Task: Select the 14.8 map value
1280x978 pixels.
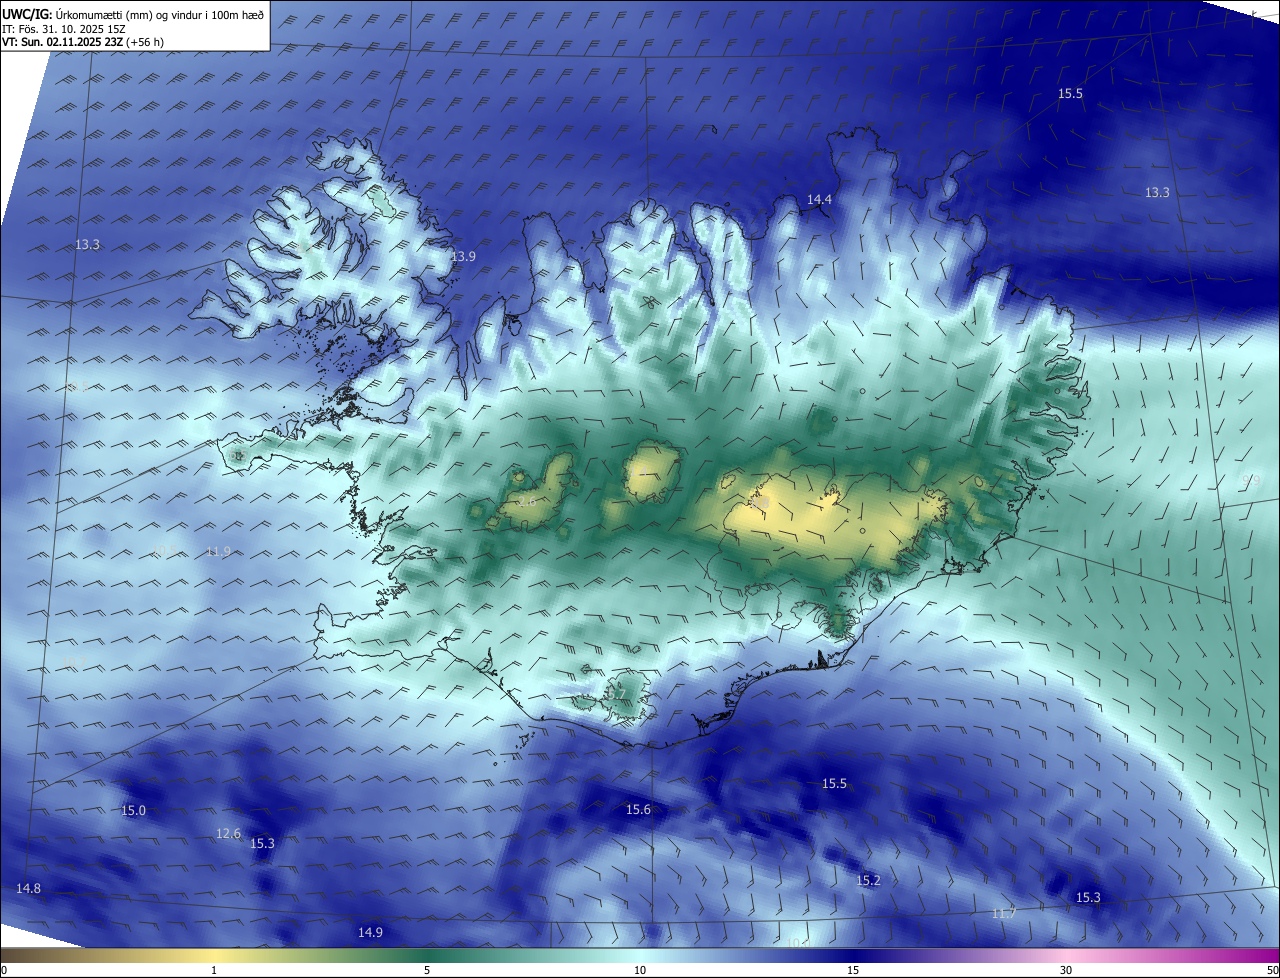Action: click(x=28, y=889)
